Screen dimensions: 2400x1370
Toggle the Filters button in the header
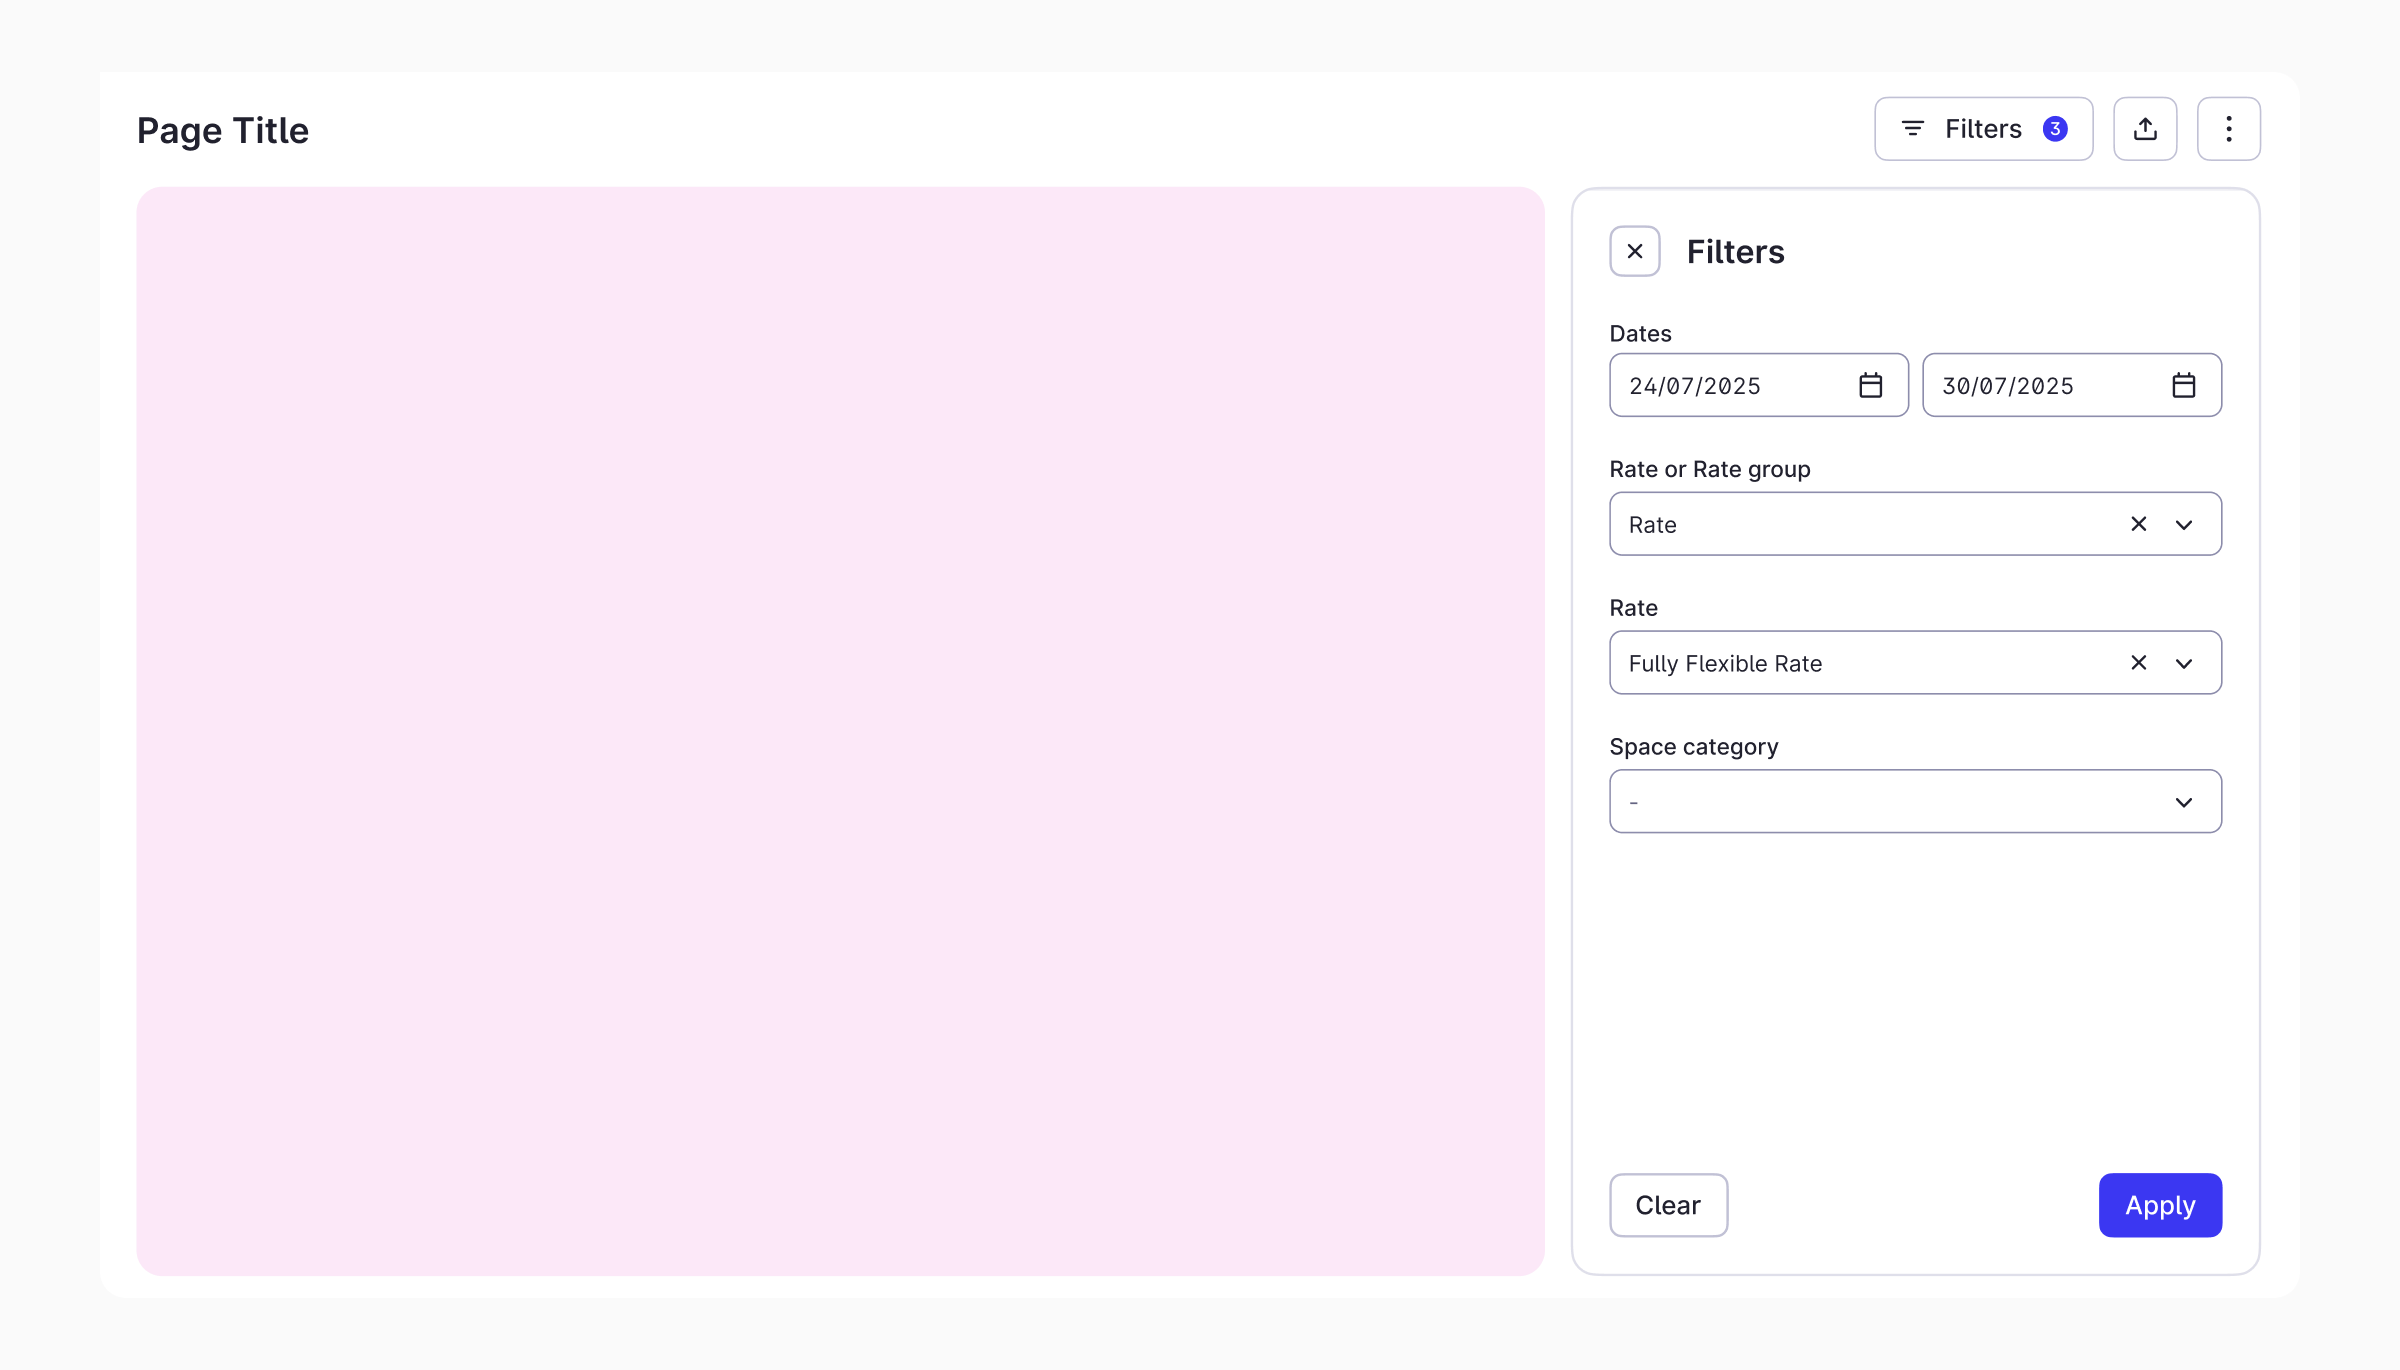[x=1982, y=129]
